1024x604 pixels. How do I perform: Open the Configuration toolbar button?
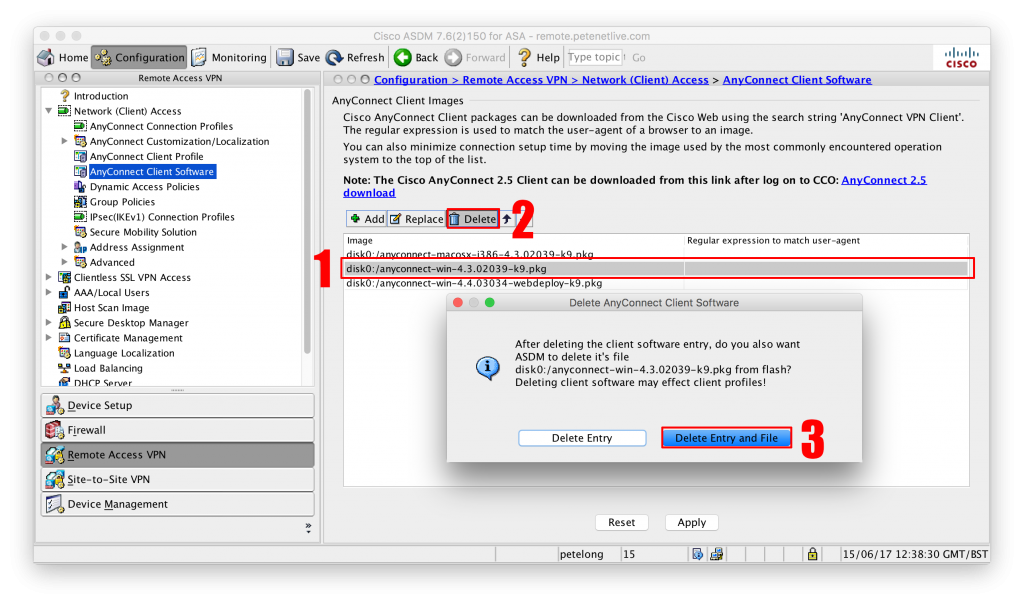click(139, 57)
